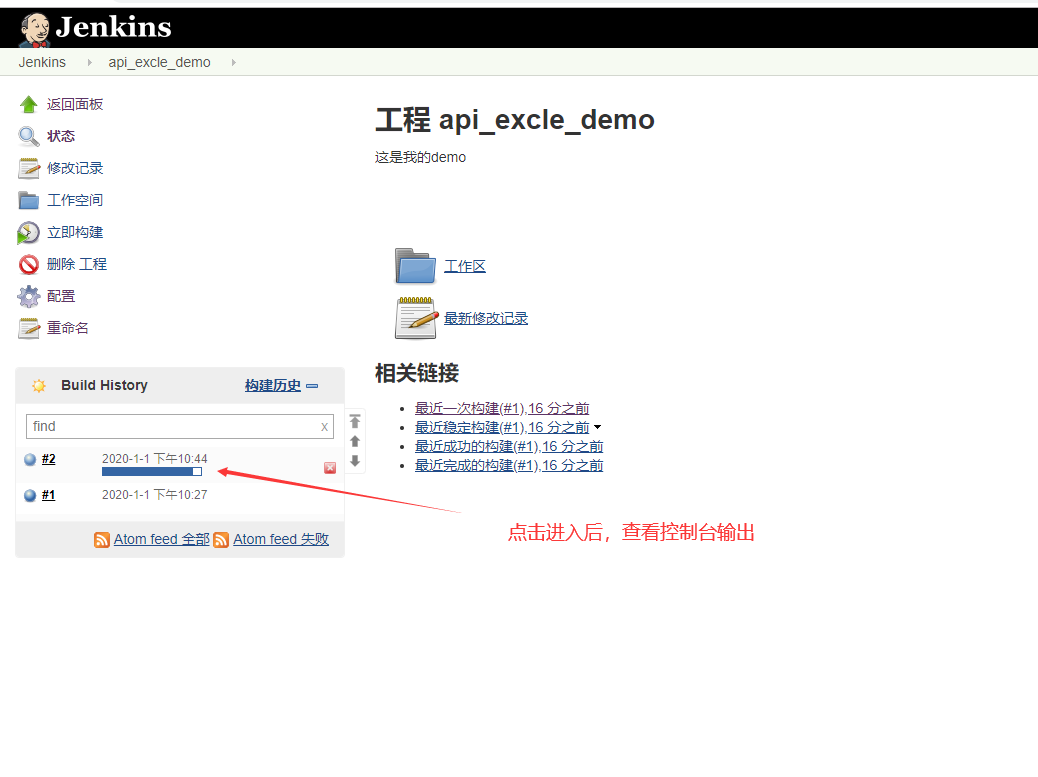The width and height of the screenshot is (1038, 777).
Task: Click the Jenkins breadcrumb link
Action: click(x=42, y=62)
